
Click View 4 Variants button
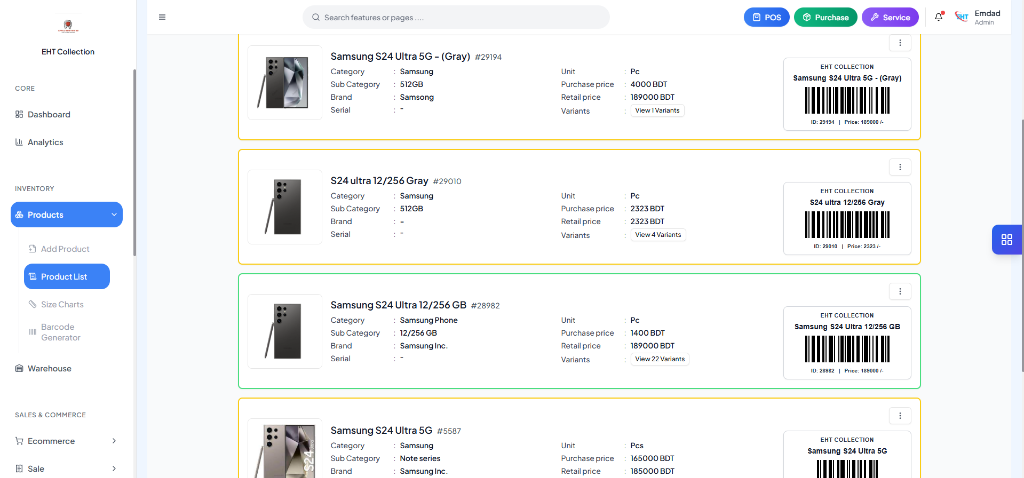pyautogui.click(x=658, y=234)
